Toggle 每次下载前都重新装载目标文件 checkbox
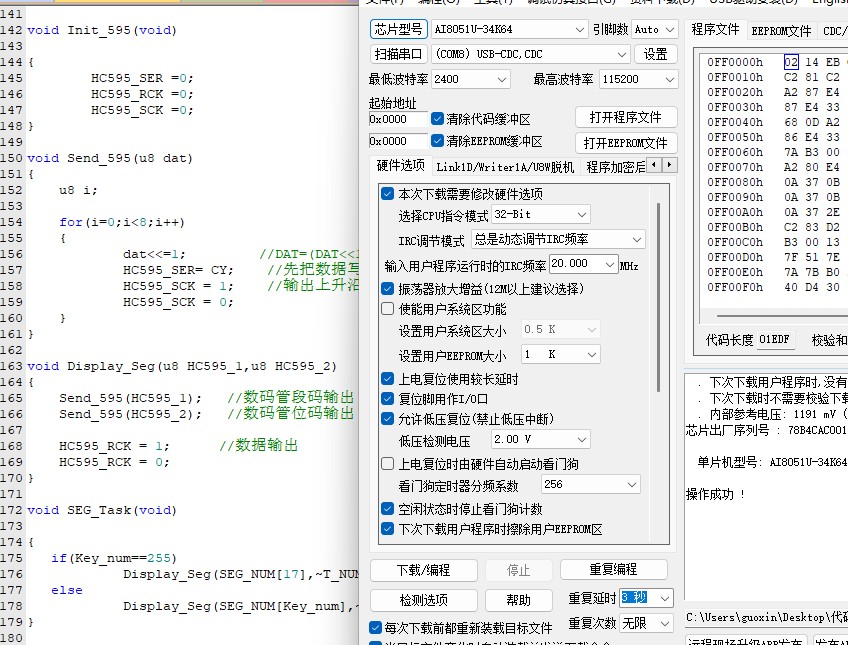The width and height of the screenshot is (848, 645). [x=375, y=627]
